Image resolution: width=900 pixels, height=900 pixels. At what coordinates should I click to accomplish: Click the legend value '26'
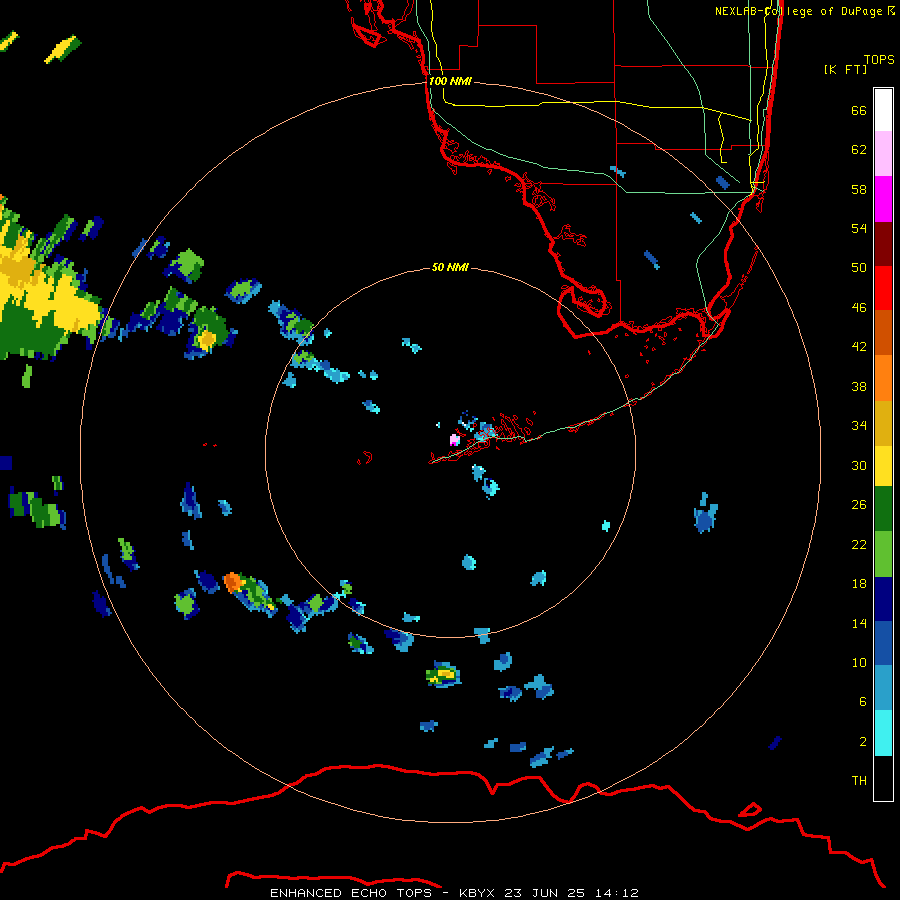tap(859, 505)
